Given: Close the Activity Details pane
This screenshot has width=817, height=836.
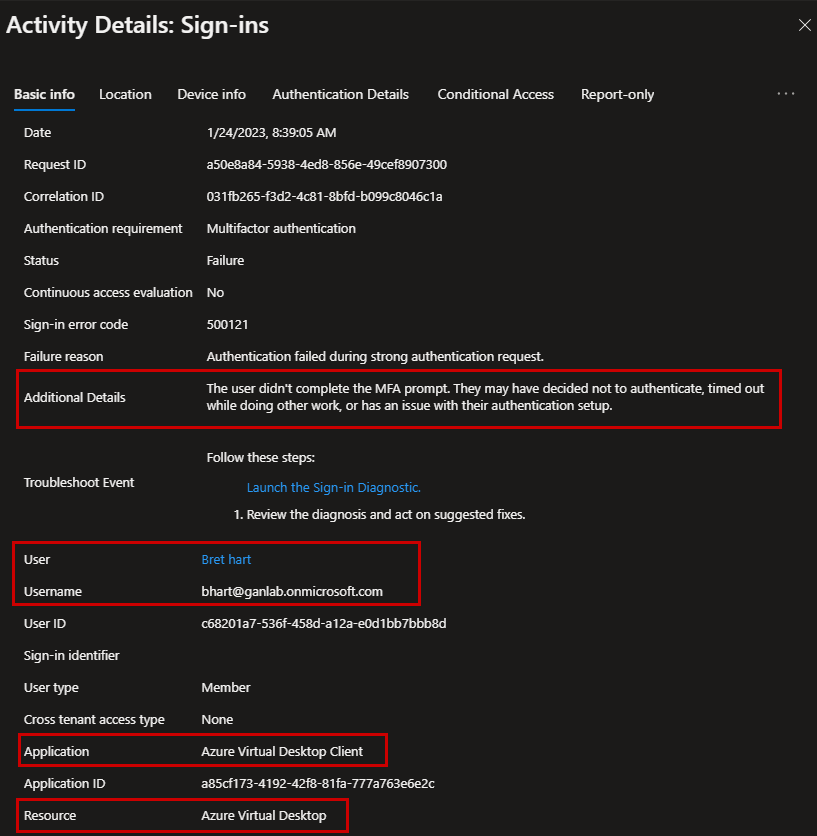Looking at the screenshot, I should [804, 26].
